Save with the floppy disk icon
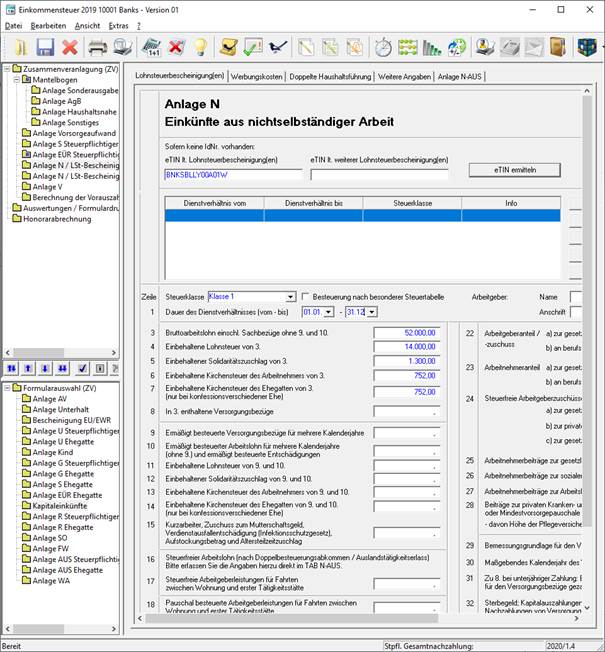Image resolution: width=605 pixels, height=652 pixels. pos(45,47)
